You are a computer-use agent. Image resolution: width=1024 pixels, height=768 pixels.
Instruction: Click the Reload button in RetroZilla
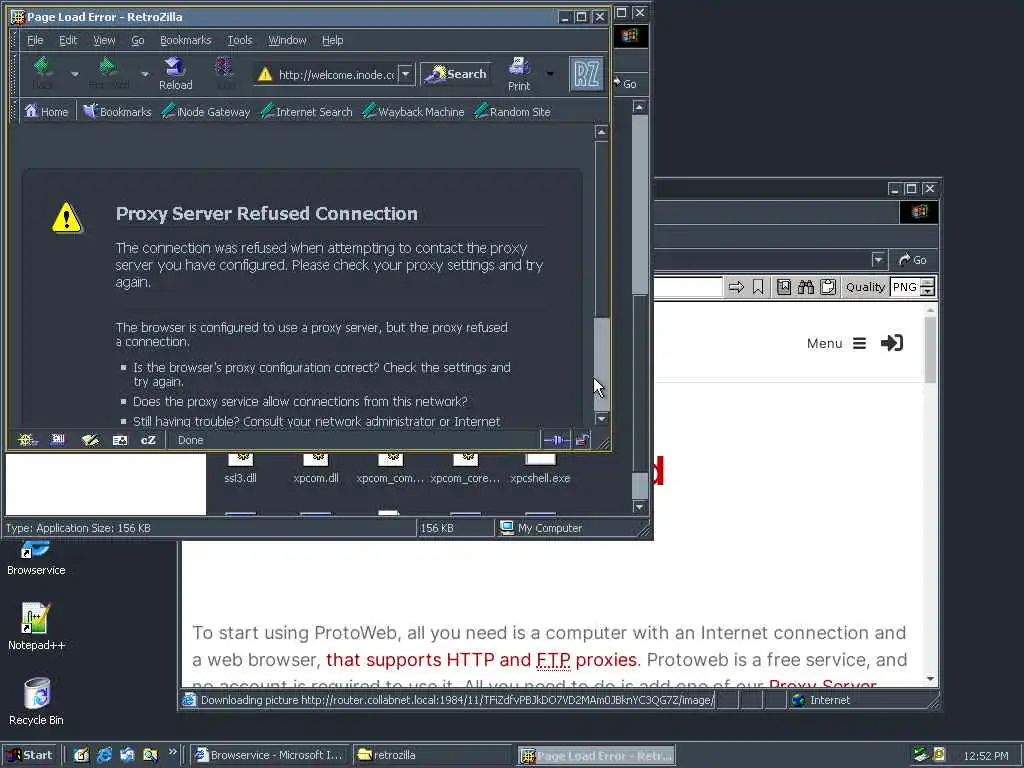pos(176,73)
